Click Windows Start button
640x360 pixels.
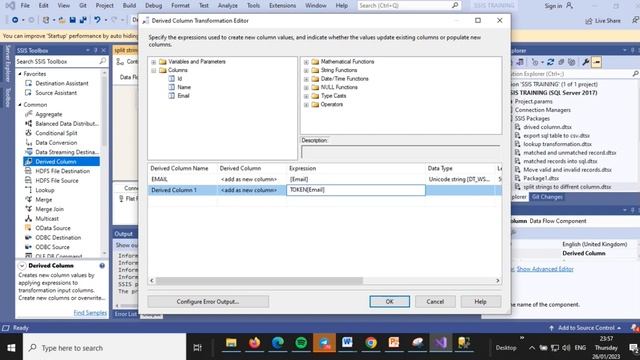[11, 348]
